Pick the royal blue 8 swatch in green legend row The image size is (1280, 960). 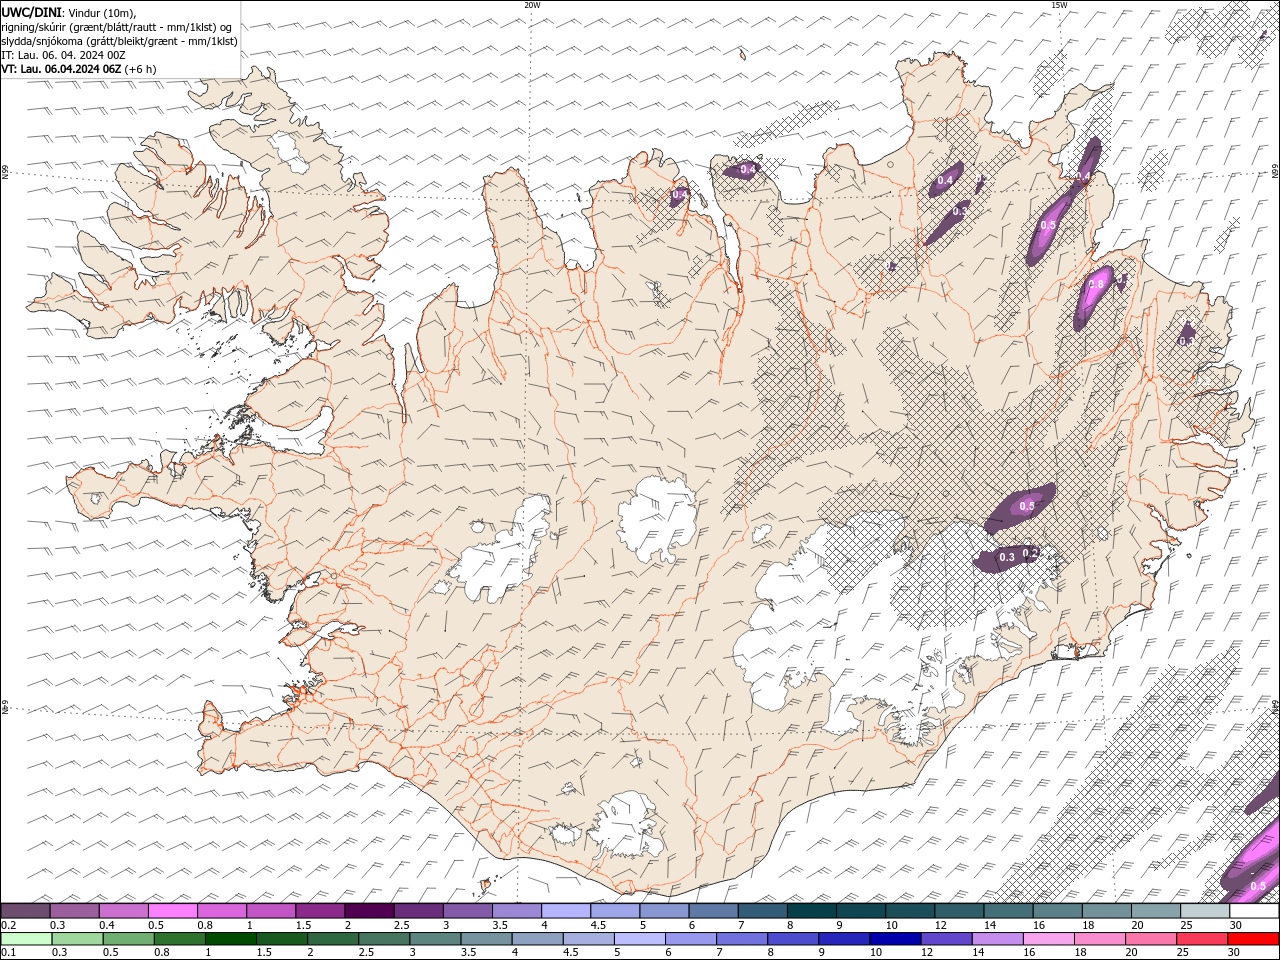point(792,939)
